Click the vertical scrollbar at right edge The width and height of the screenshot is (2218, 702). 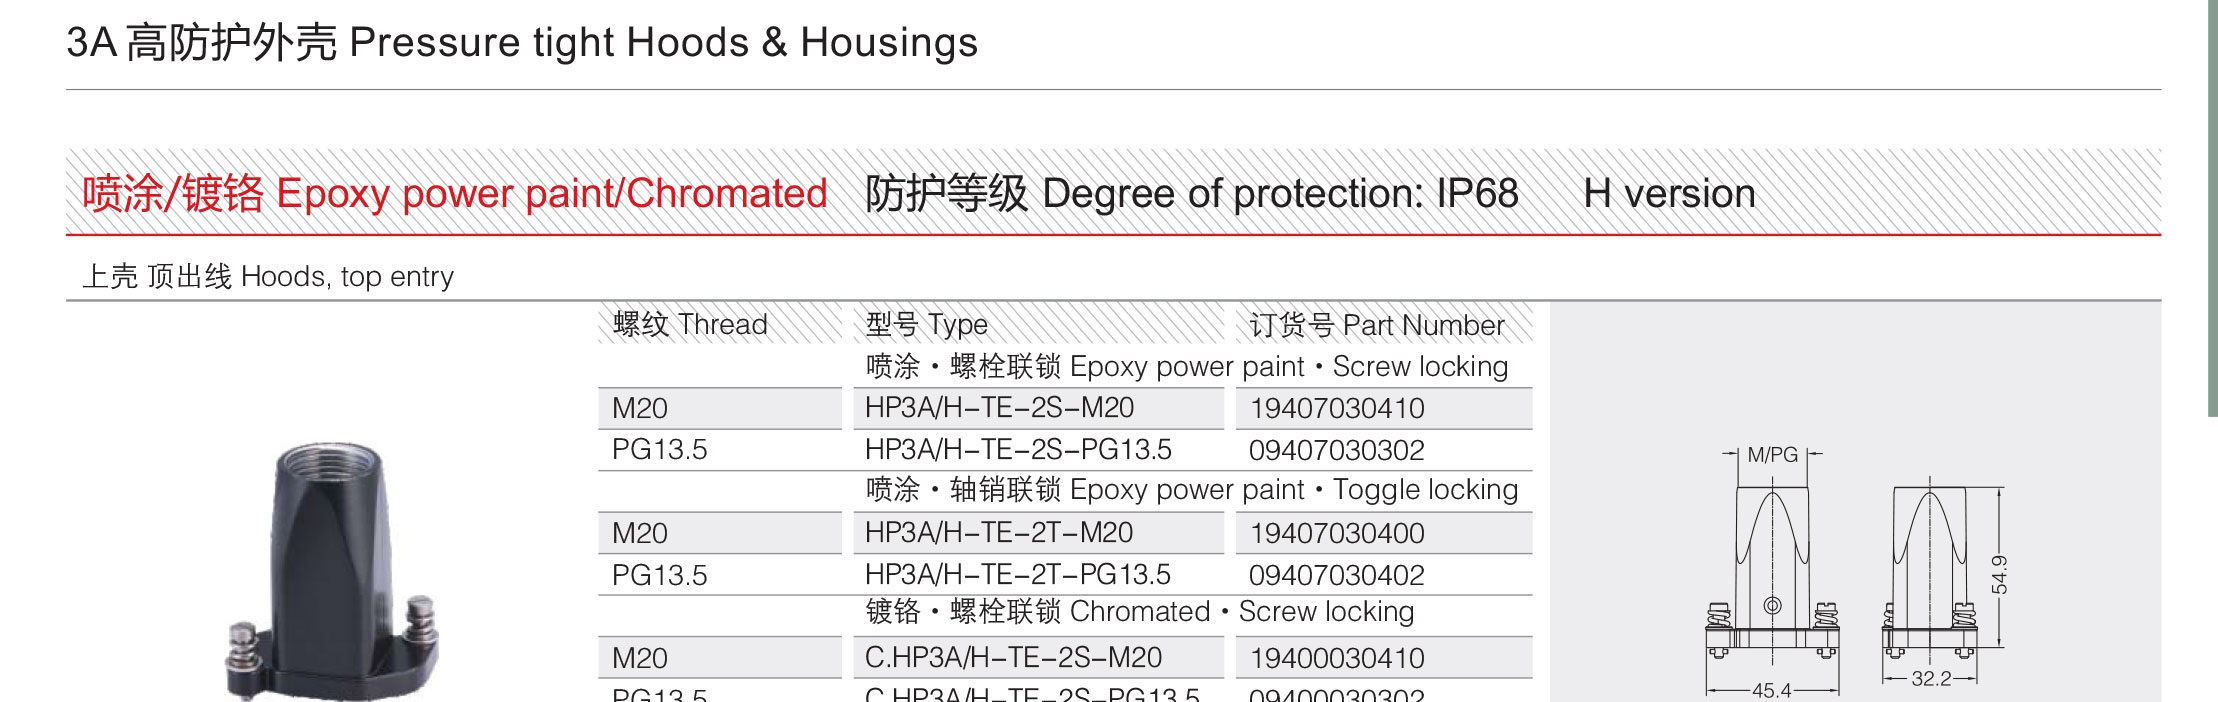click(x=2212, y=208)
